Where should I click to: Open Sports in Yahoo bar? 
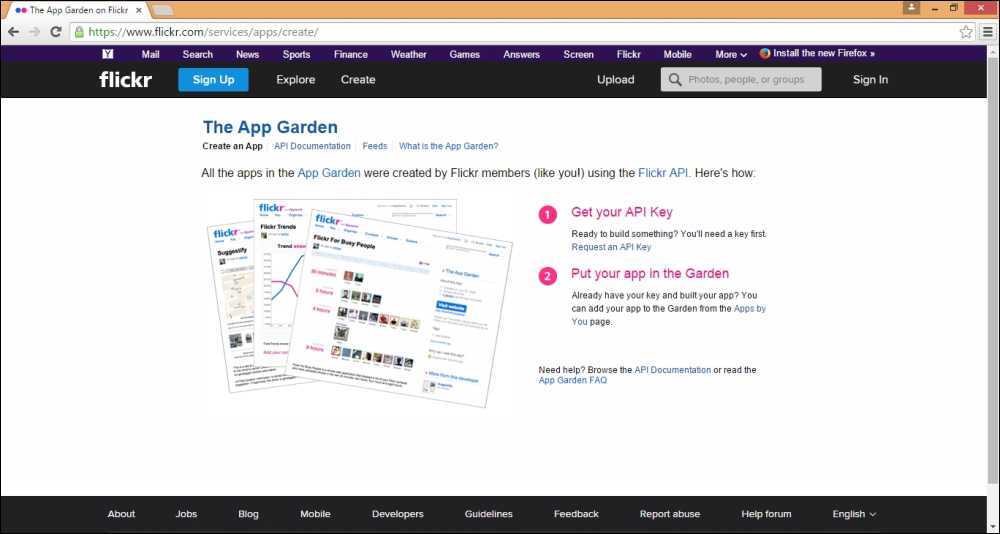(x=297, y=54)
